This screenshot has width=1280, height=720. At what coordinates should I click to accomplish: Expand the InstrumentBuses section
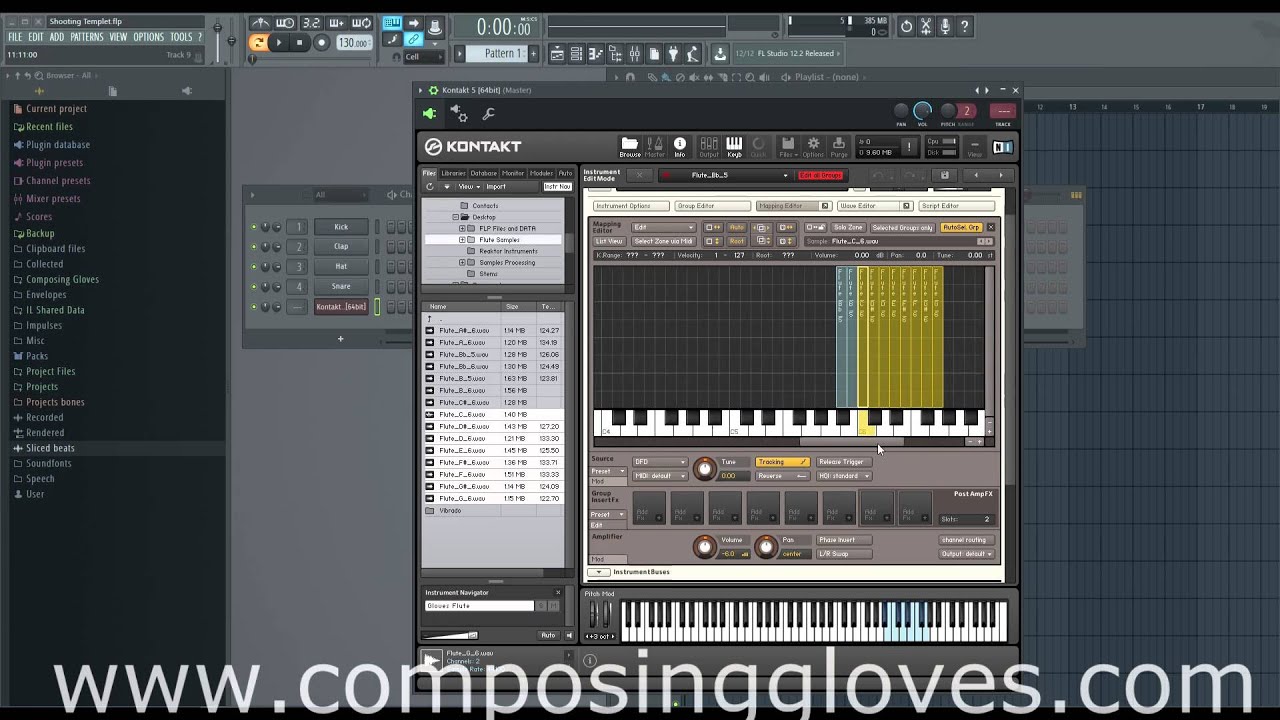(x=599, y=572)
